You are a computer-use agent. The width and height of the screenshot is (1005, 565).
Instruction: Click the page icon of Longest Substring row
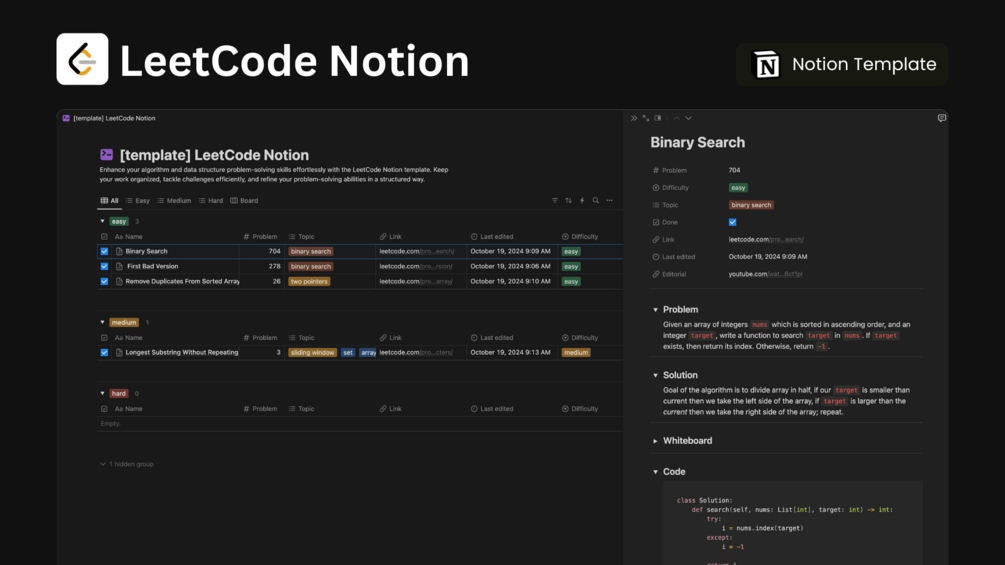coord(119,352)
